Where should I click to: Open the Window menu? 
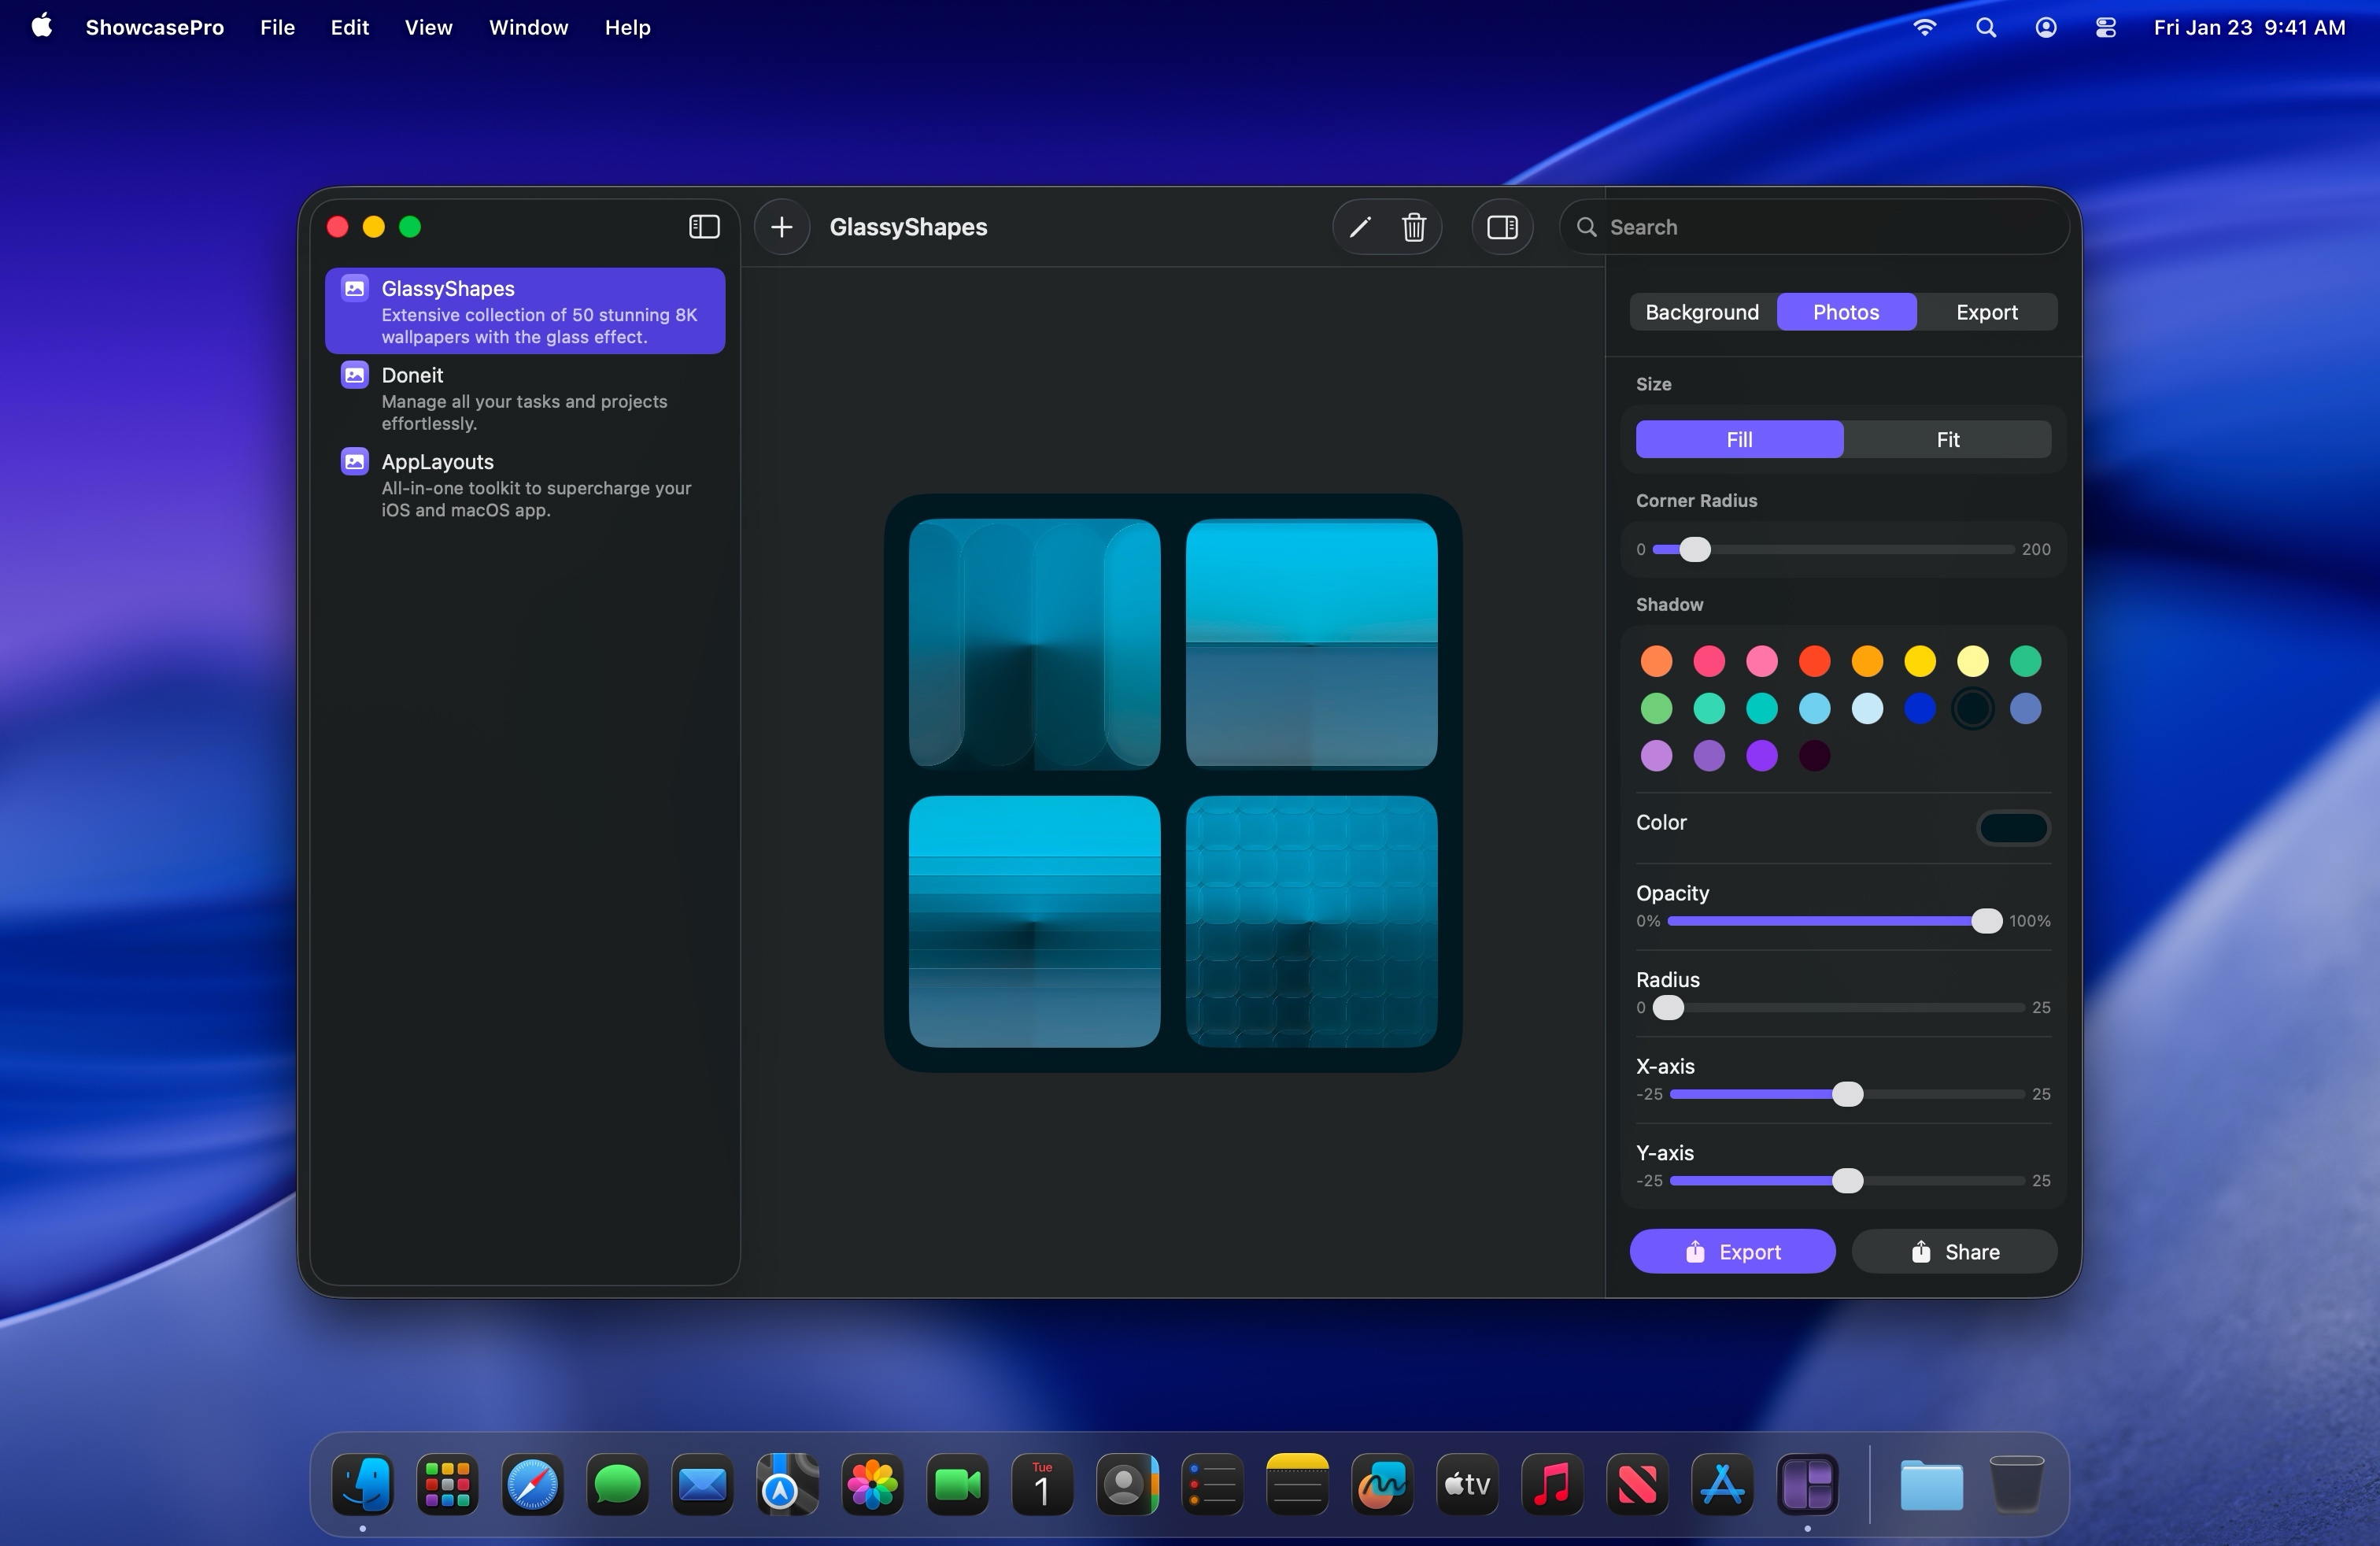528,27
